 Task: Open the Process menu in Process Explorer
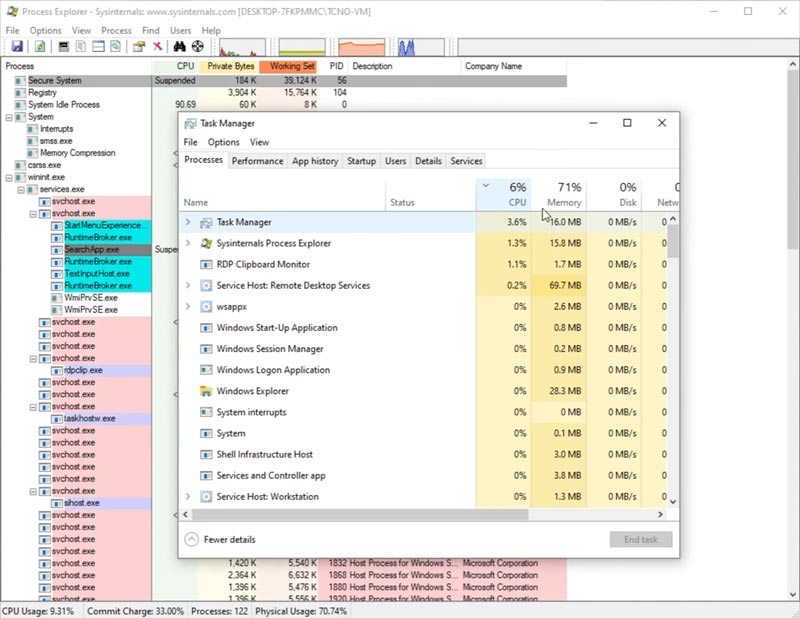click(116, 31)
